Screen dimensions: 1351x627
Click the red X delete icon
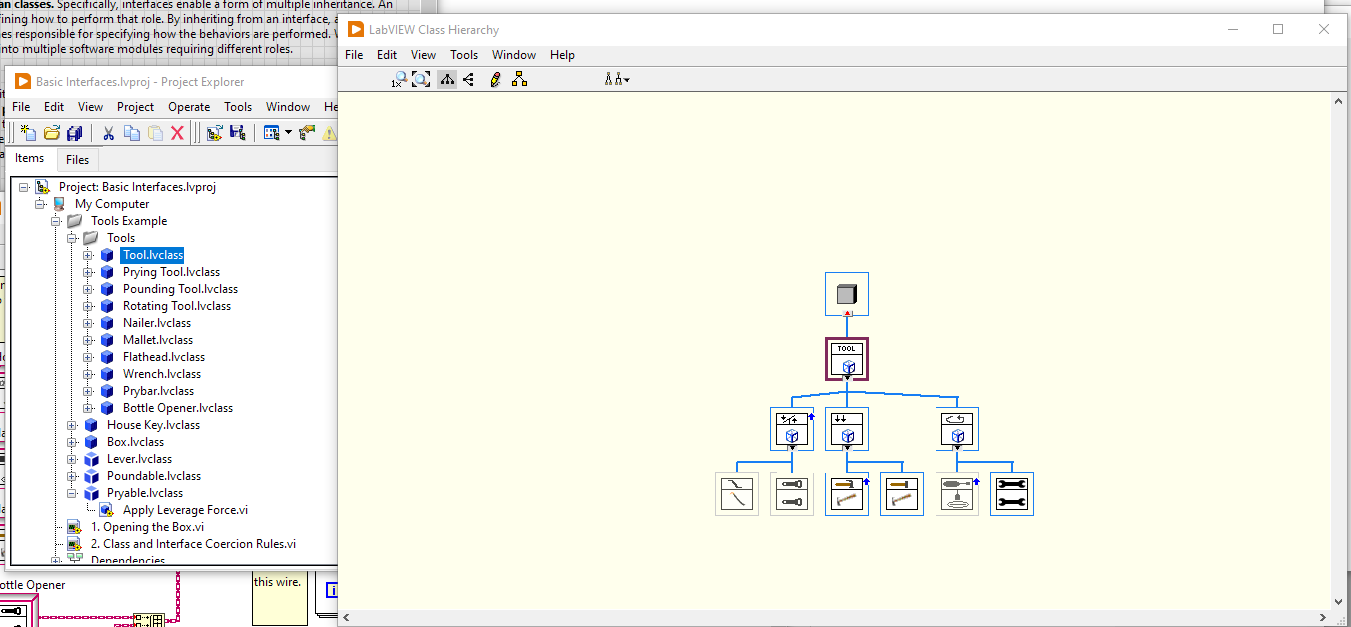pyautogui.click(x=178, y=133)
